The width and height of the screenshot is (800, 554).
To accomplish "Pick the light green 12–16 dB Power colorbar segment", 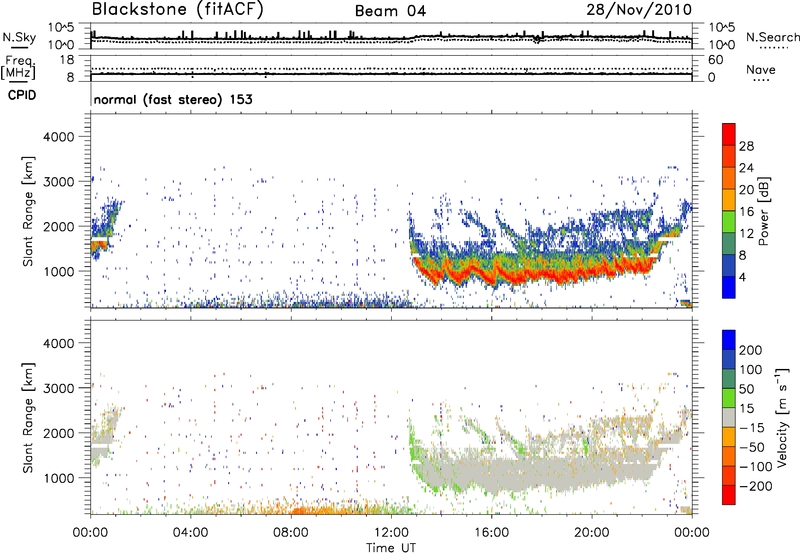I will (729, 221).
